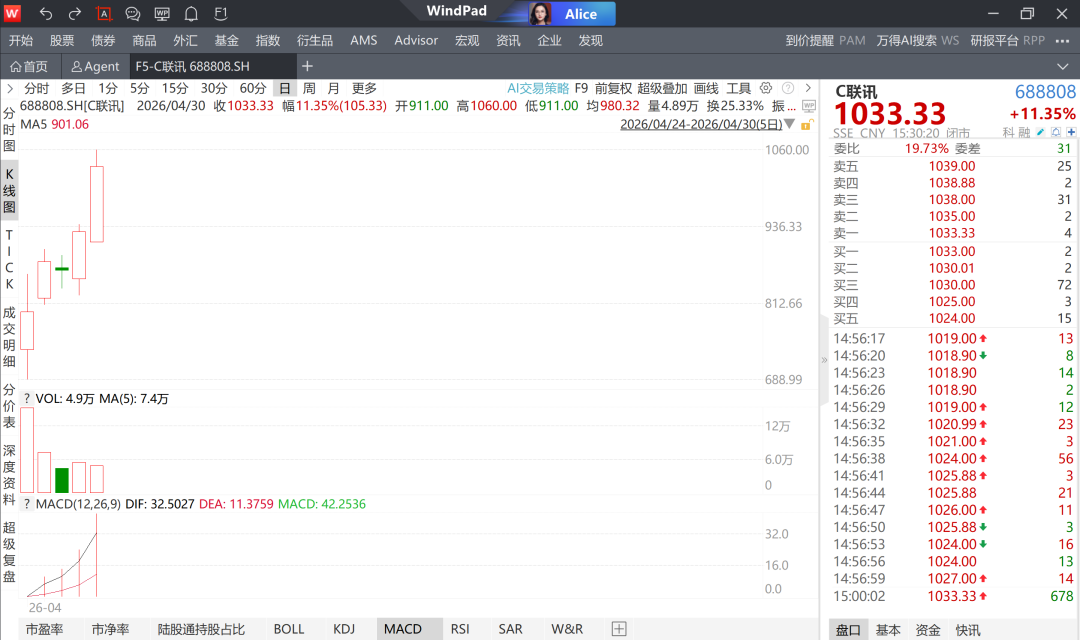Click AI交易策略 link

[x=538, y=88]
